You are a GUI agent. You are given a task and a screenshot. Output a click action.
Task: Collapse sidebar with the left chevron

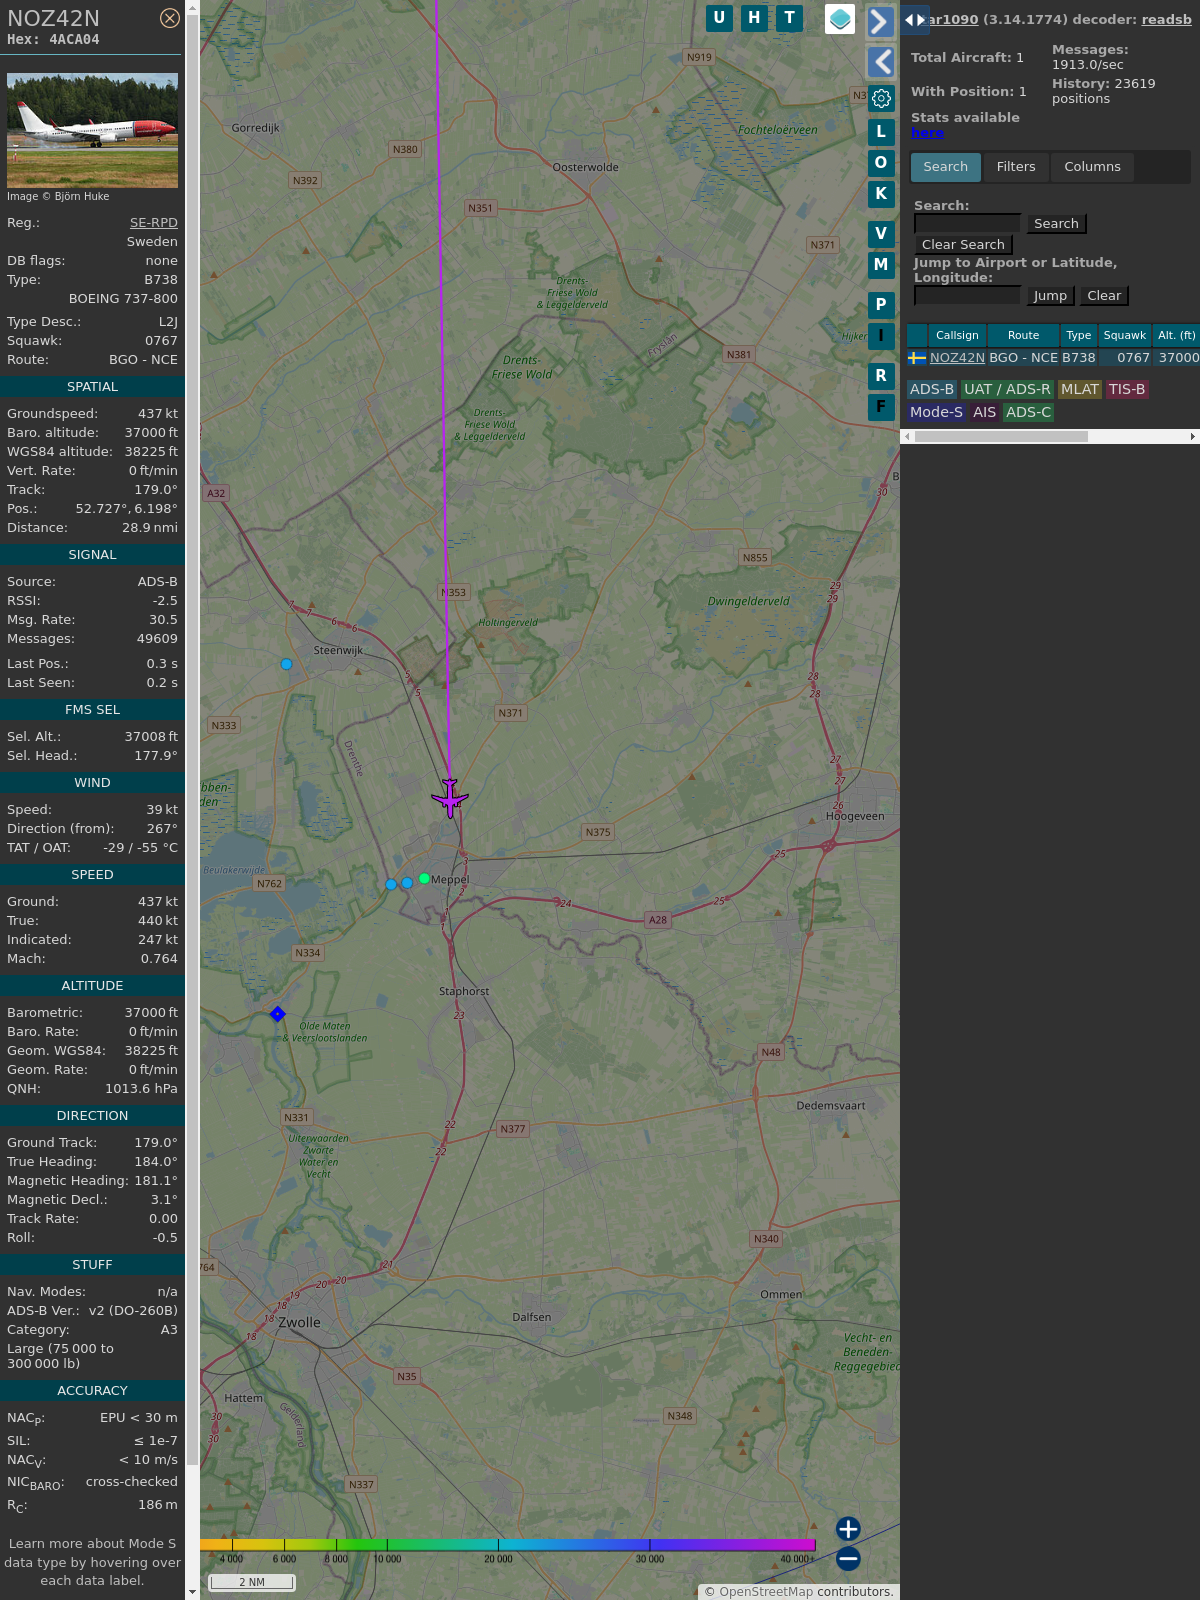tap(880, 62)
